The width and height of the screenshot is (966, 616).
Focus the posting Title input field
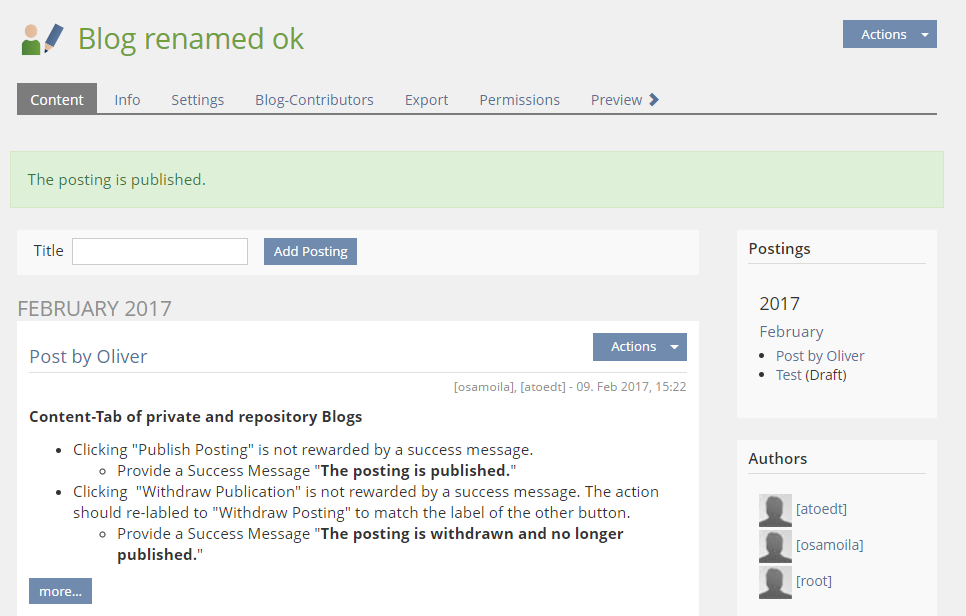point(160,251)
